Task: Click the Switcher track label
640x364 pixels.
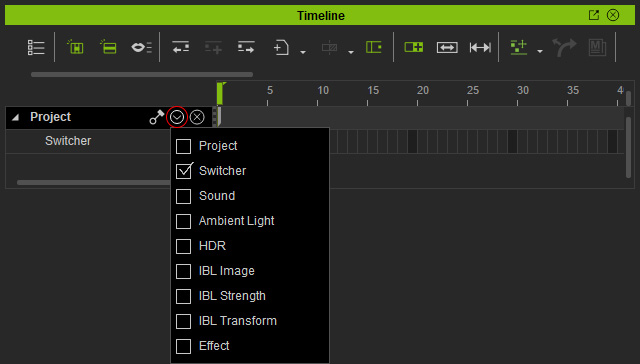Action: (x=68, y=141)
